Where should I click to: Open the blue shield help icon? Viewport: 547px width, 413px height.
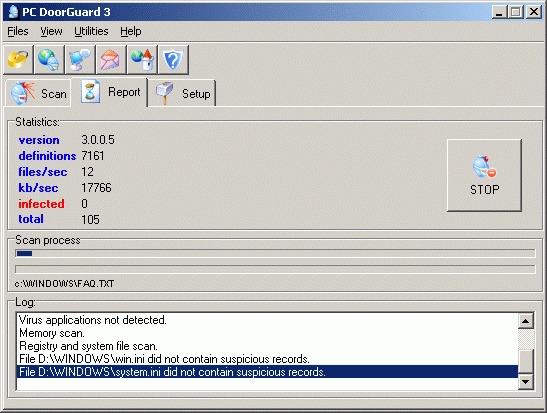click(173, 59)
